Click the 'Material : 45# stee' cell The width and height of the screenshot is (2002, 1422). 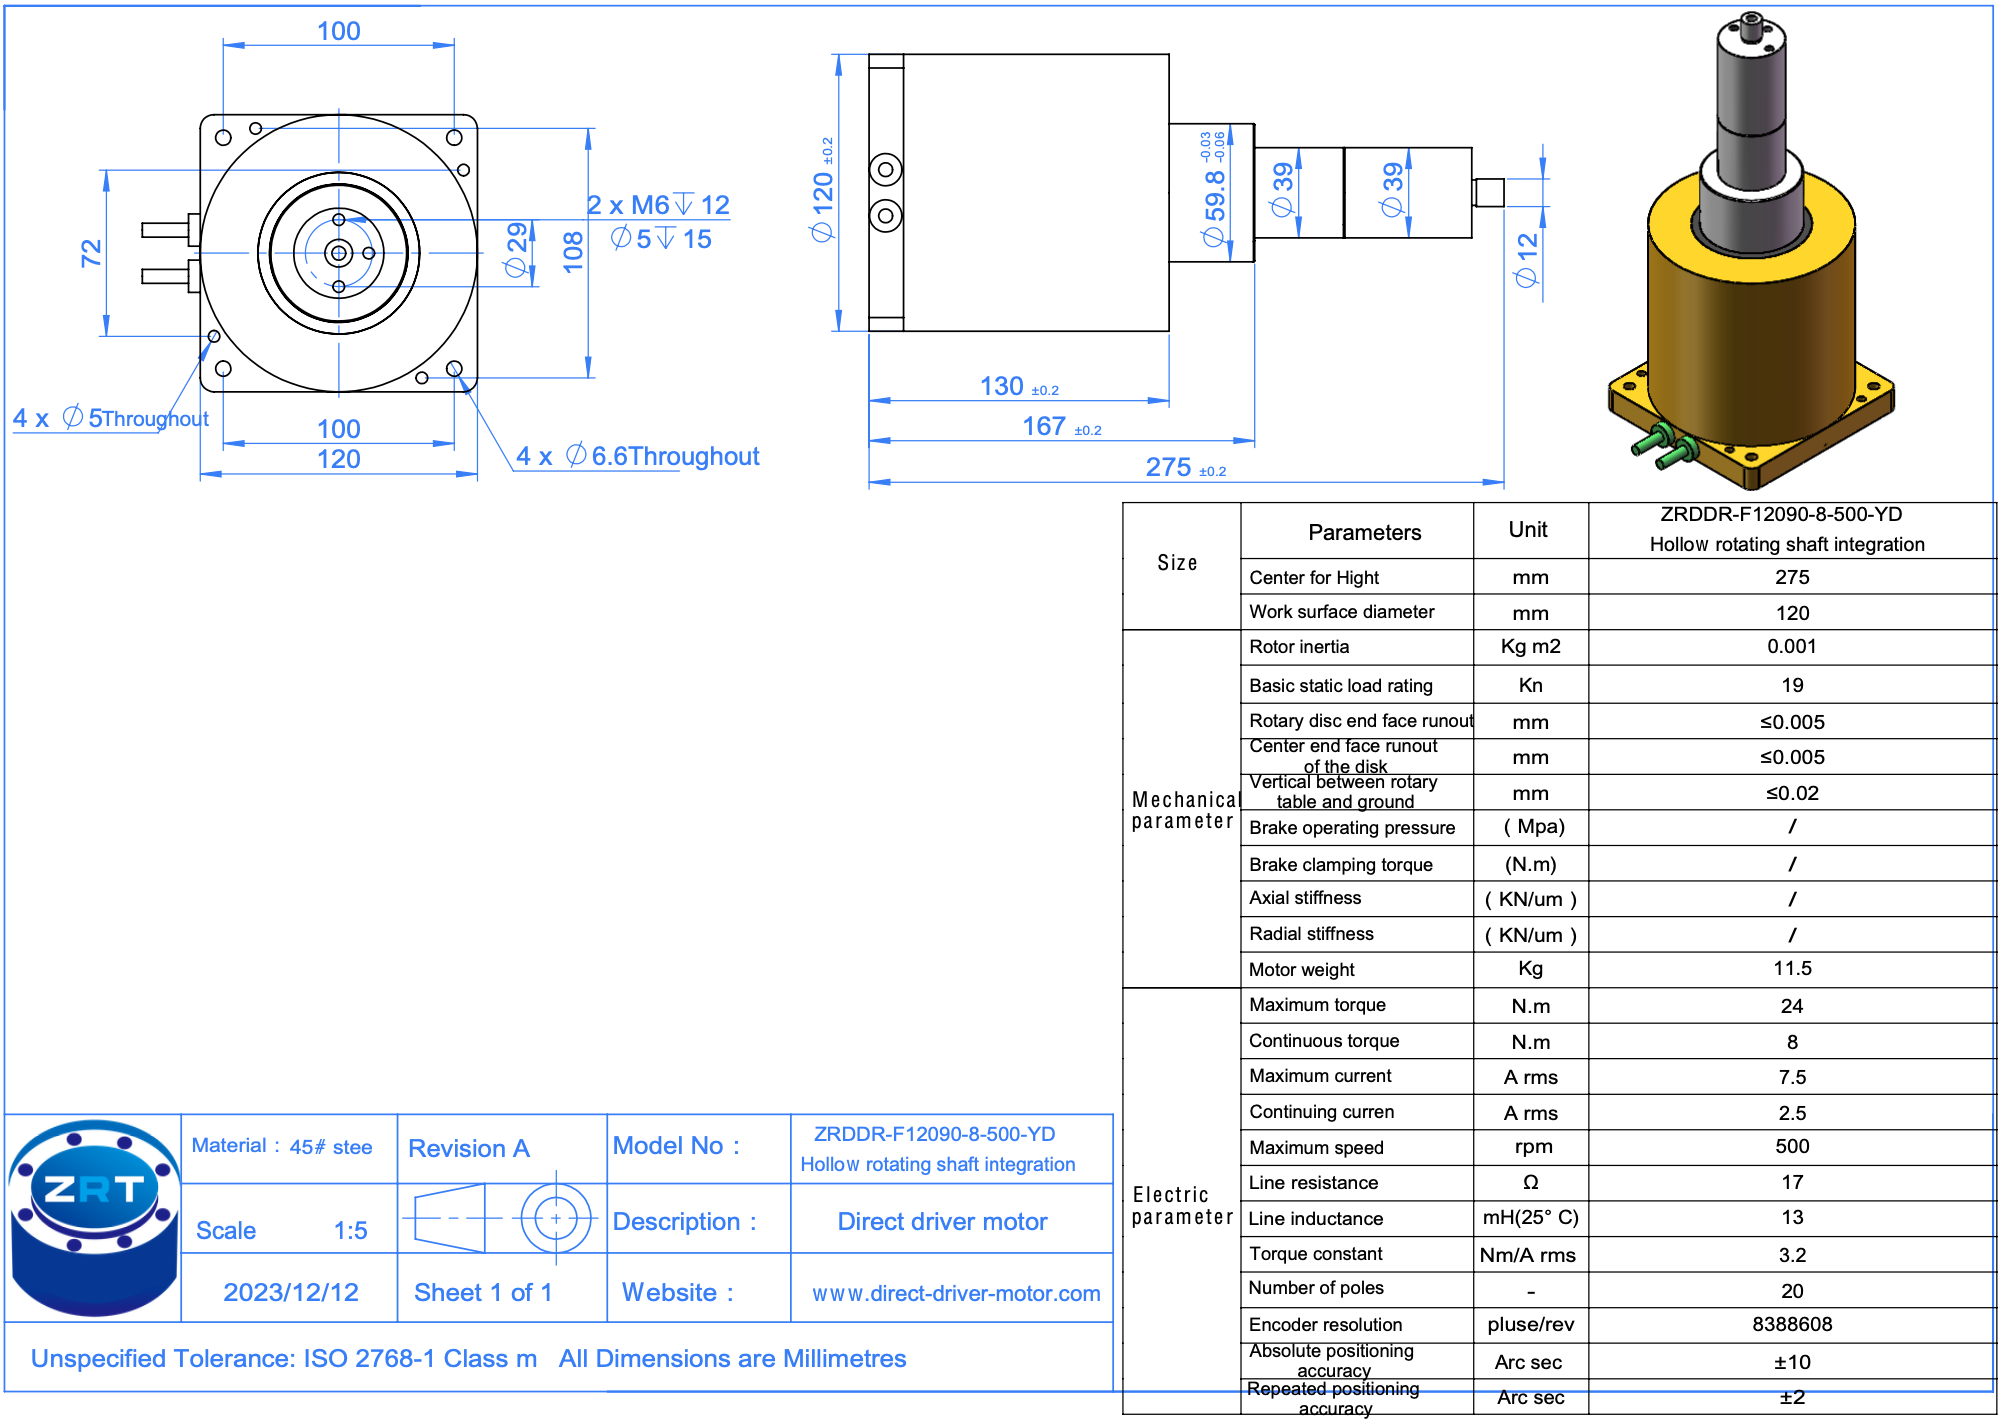282,1146
